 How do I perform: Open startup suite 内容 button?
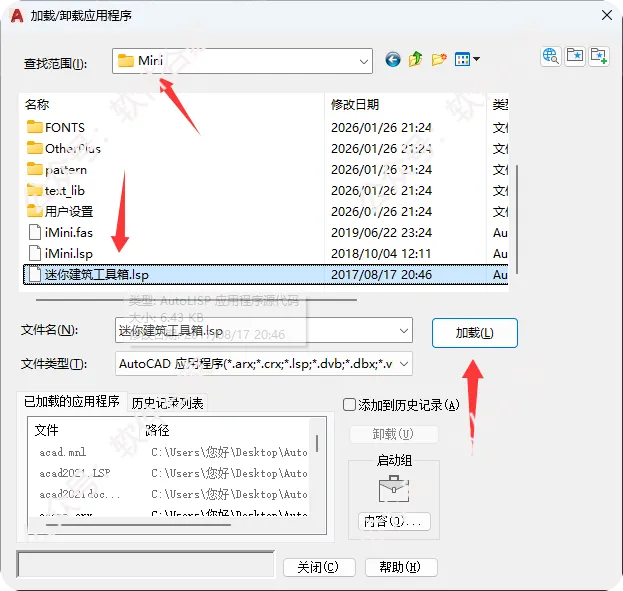point(394,521)
